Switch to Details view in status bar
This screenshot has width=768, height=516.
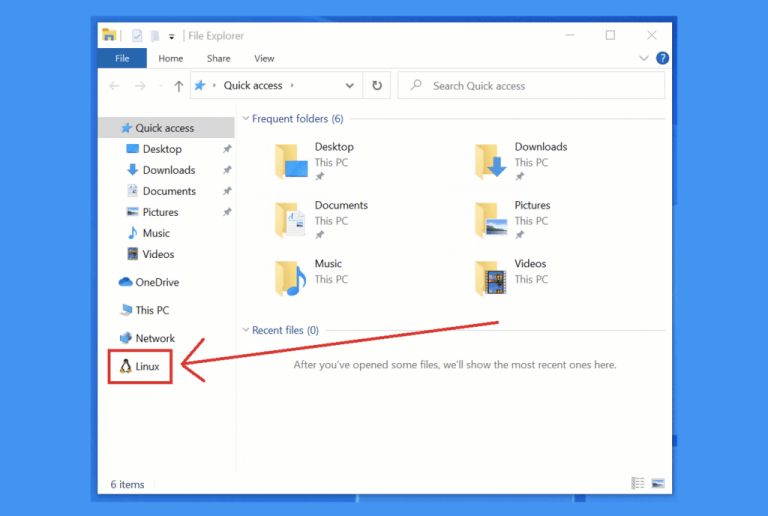tap(638, 483)
